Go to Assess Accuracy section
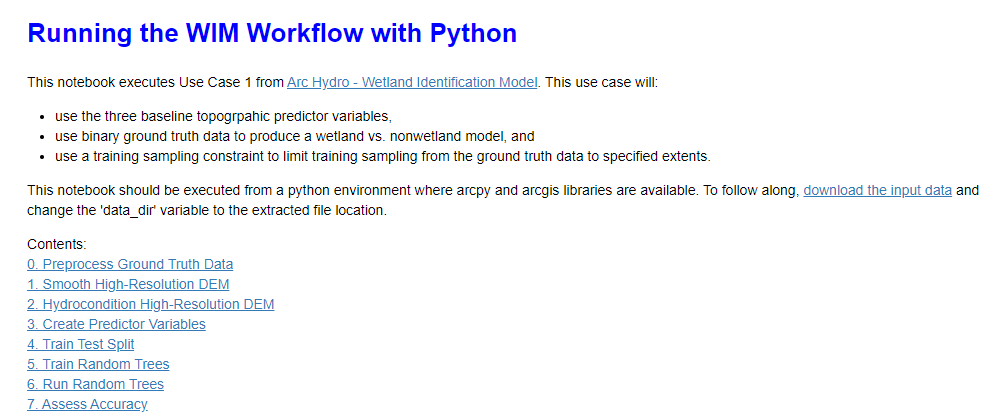The height and width of the screenshot is (418, 996). (x=87, y=404)
